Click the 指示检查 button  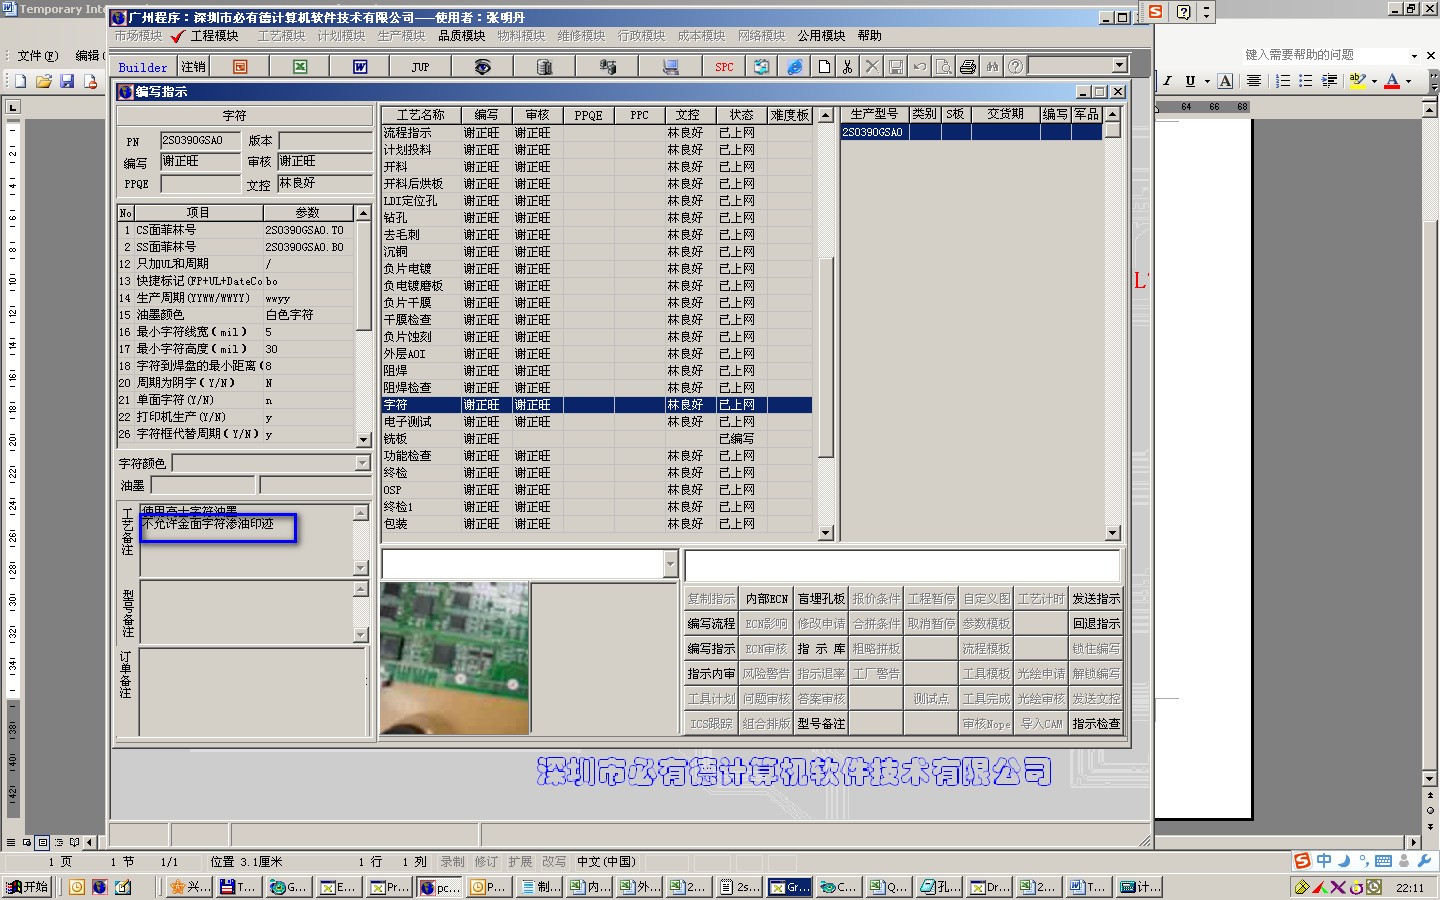(x=1096, y=724)
